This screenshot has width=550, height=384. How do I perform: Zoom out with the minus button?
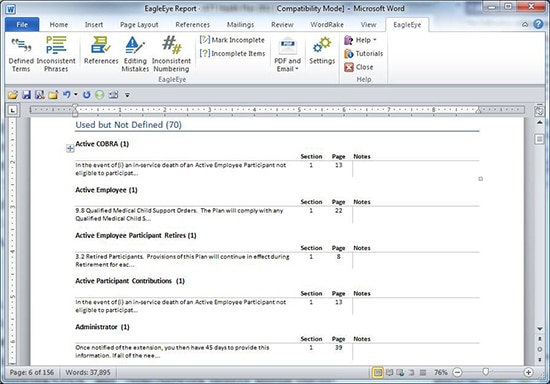[457, 372]
